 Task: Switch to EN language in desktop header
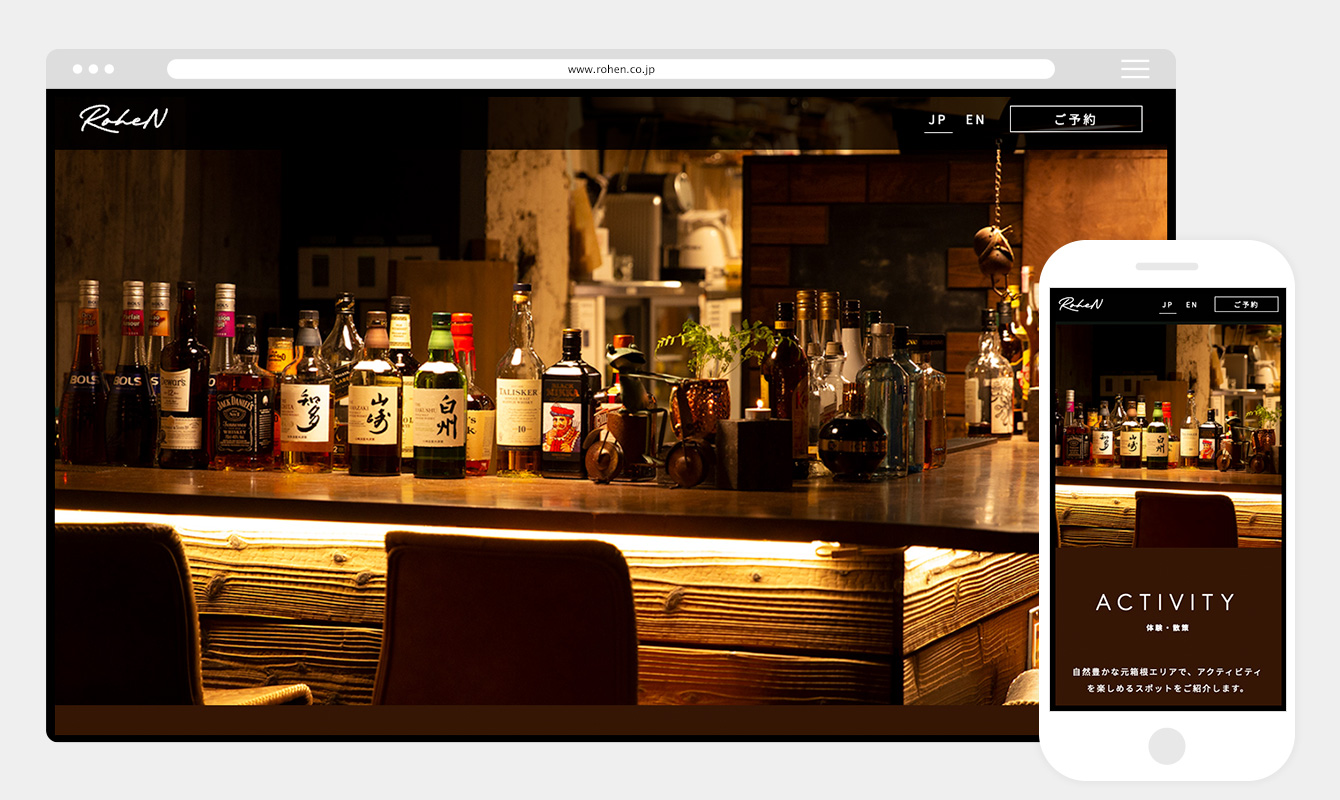click(x=975, y=120)
